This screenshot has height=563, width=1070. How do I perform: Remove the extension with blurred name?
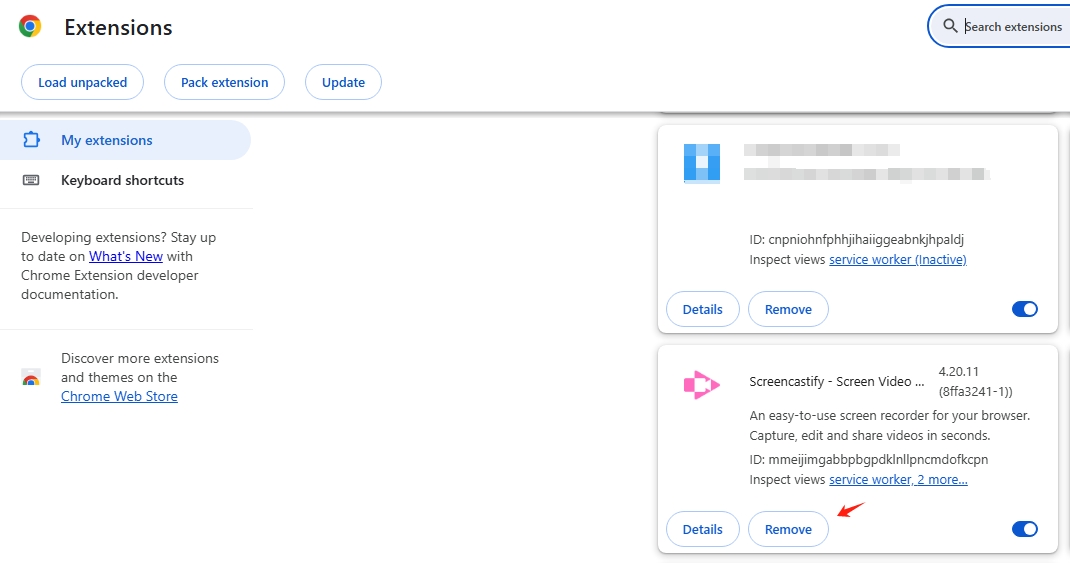click(x=788, y=309)
